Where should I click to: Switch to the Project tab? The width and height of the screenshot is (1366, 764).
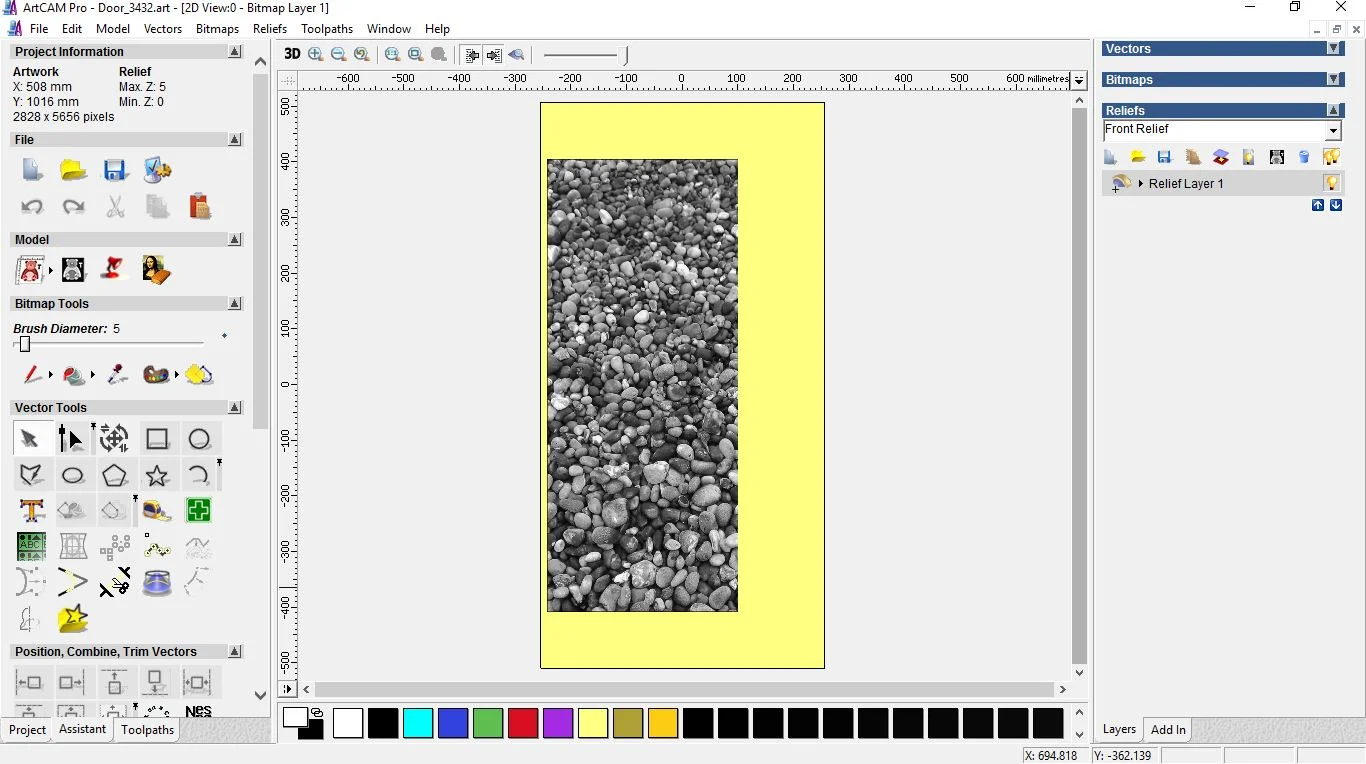pos(27,730)
